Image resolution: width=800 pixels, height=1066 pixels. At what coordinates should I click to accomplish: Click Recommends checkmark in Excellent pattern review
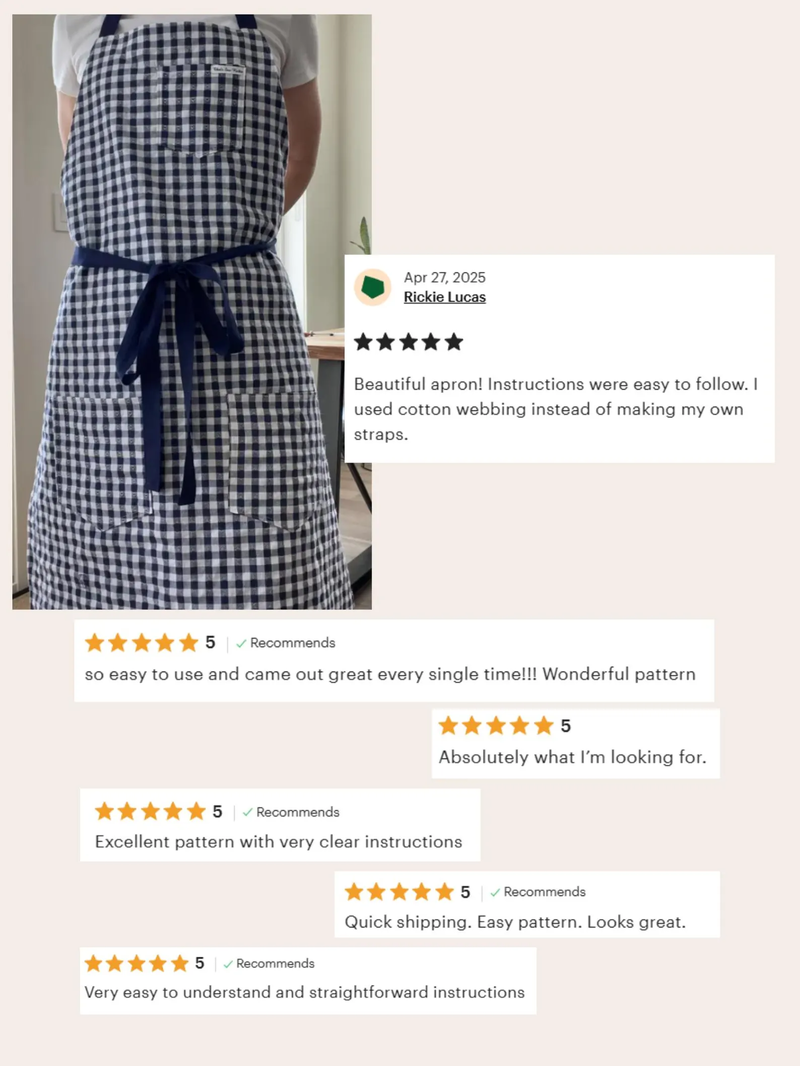tap(291, 812)
